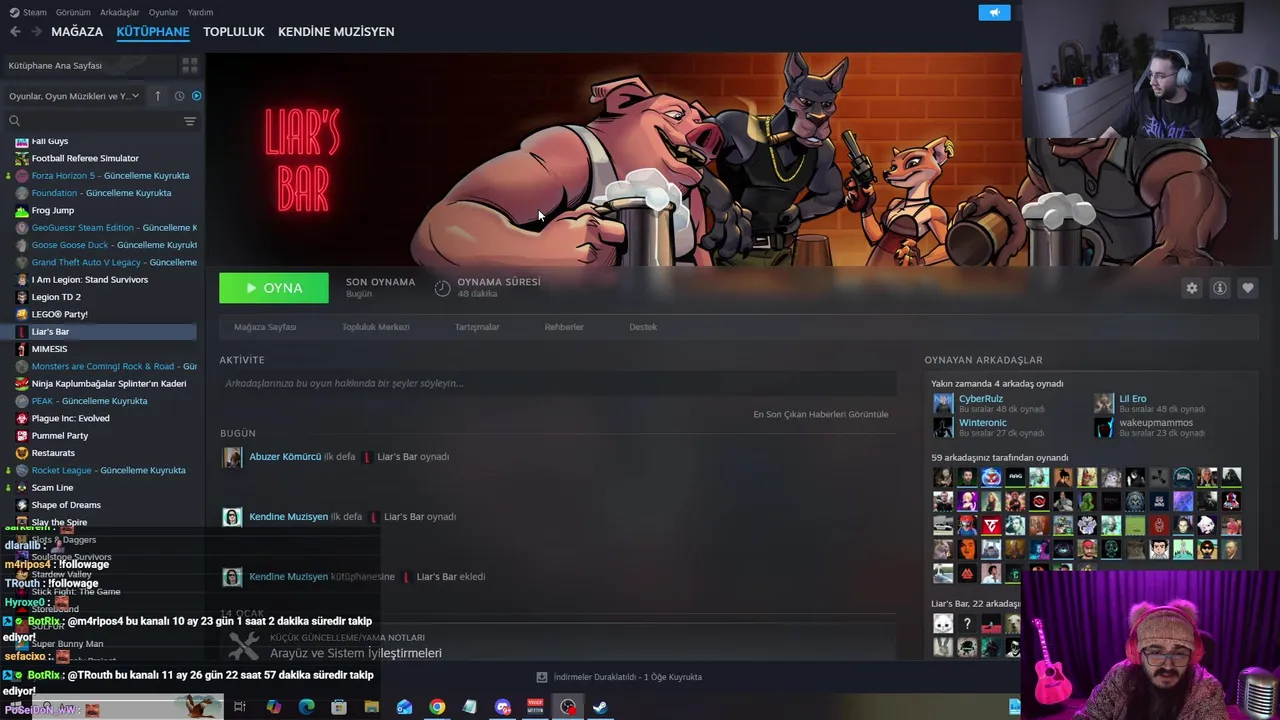Open friend Lil Ero profile
Viewport: 1280px width, 720px height.
tap(1133, 399)
